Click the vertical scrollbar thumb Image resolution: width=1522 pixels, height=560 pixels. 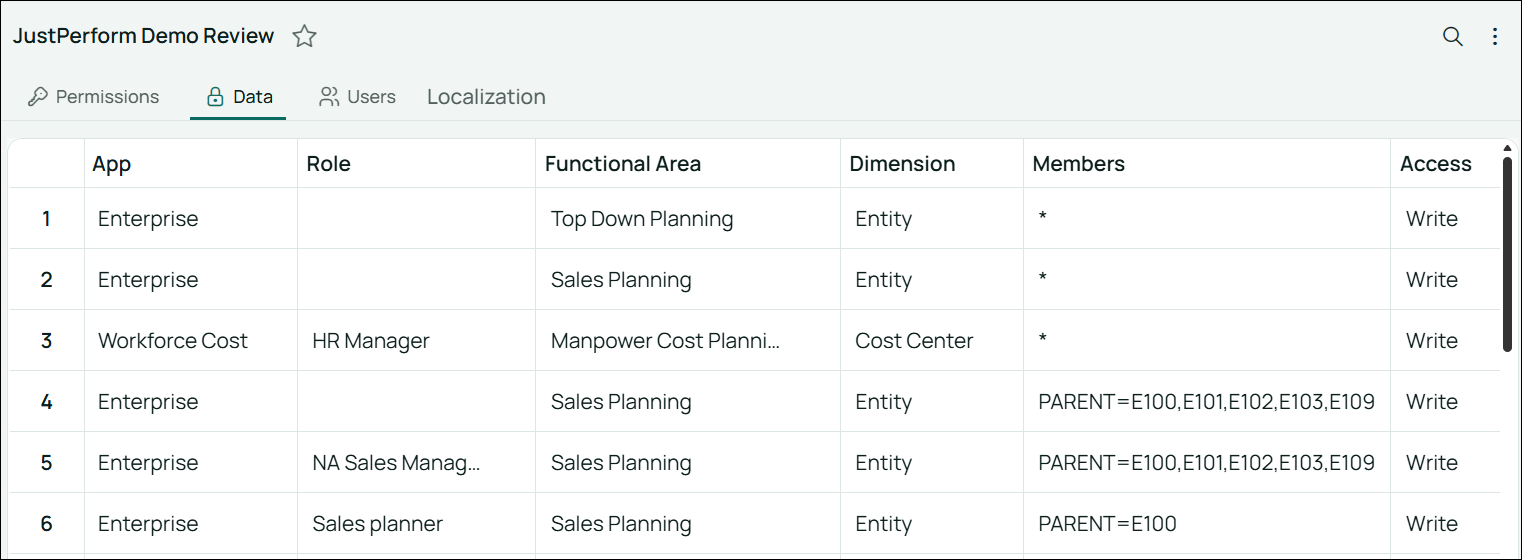[1507, 254]
